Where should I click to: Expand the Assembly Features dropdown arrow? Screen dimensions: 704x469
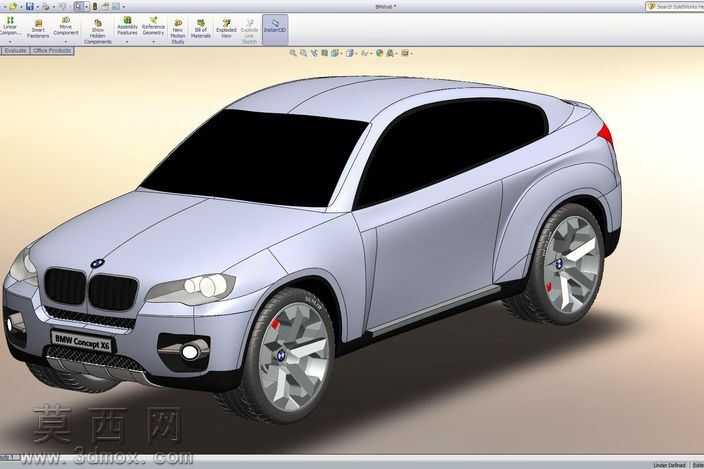tap(127, 42)
